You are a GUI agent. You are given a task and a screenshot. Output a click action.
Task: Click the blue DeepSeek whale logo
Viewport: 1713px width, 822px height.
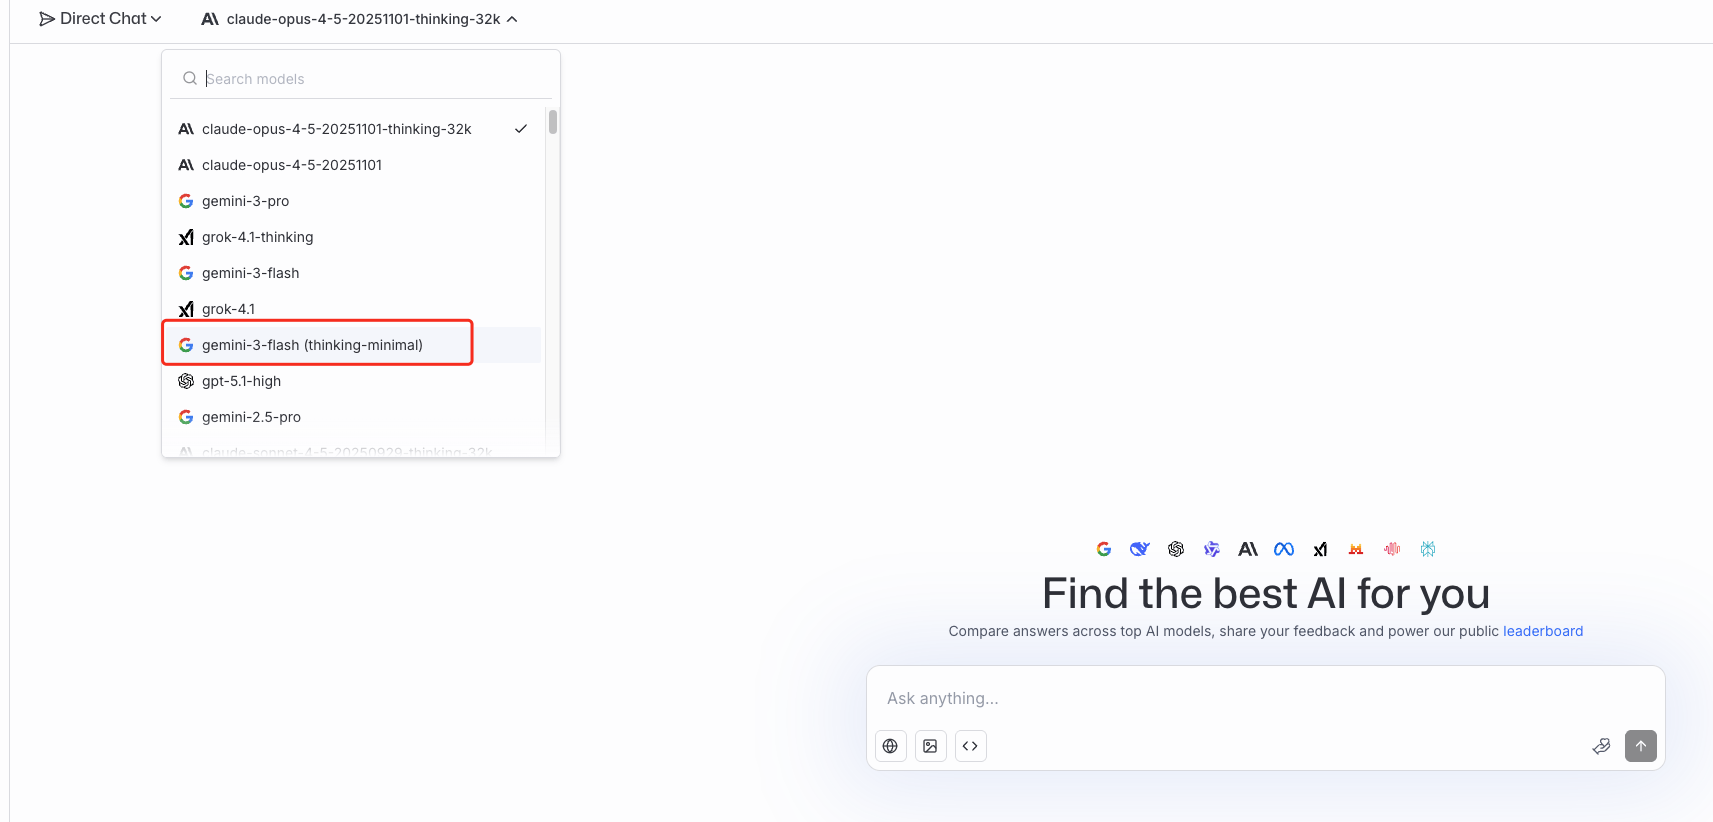pos(1140,549)
